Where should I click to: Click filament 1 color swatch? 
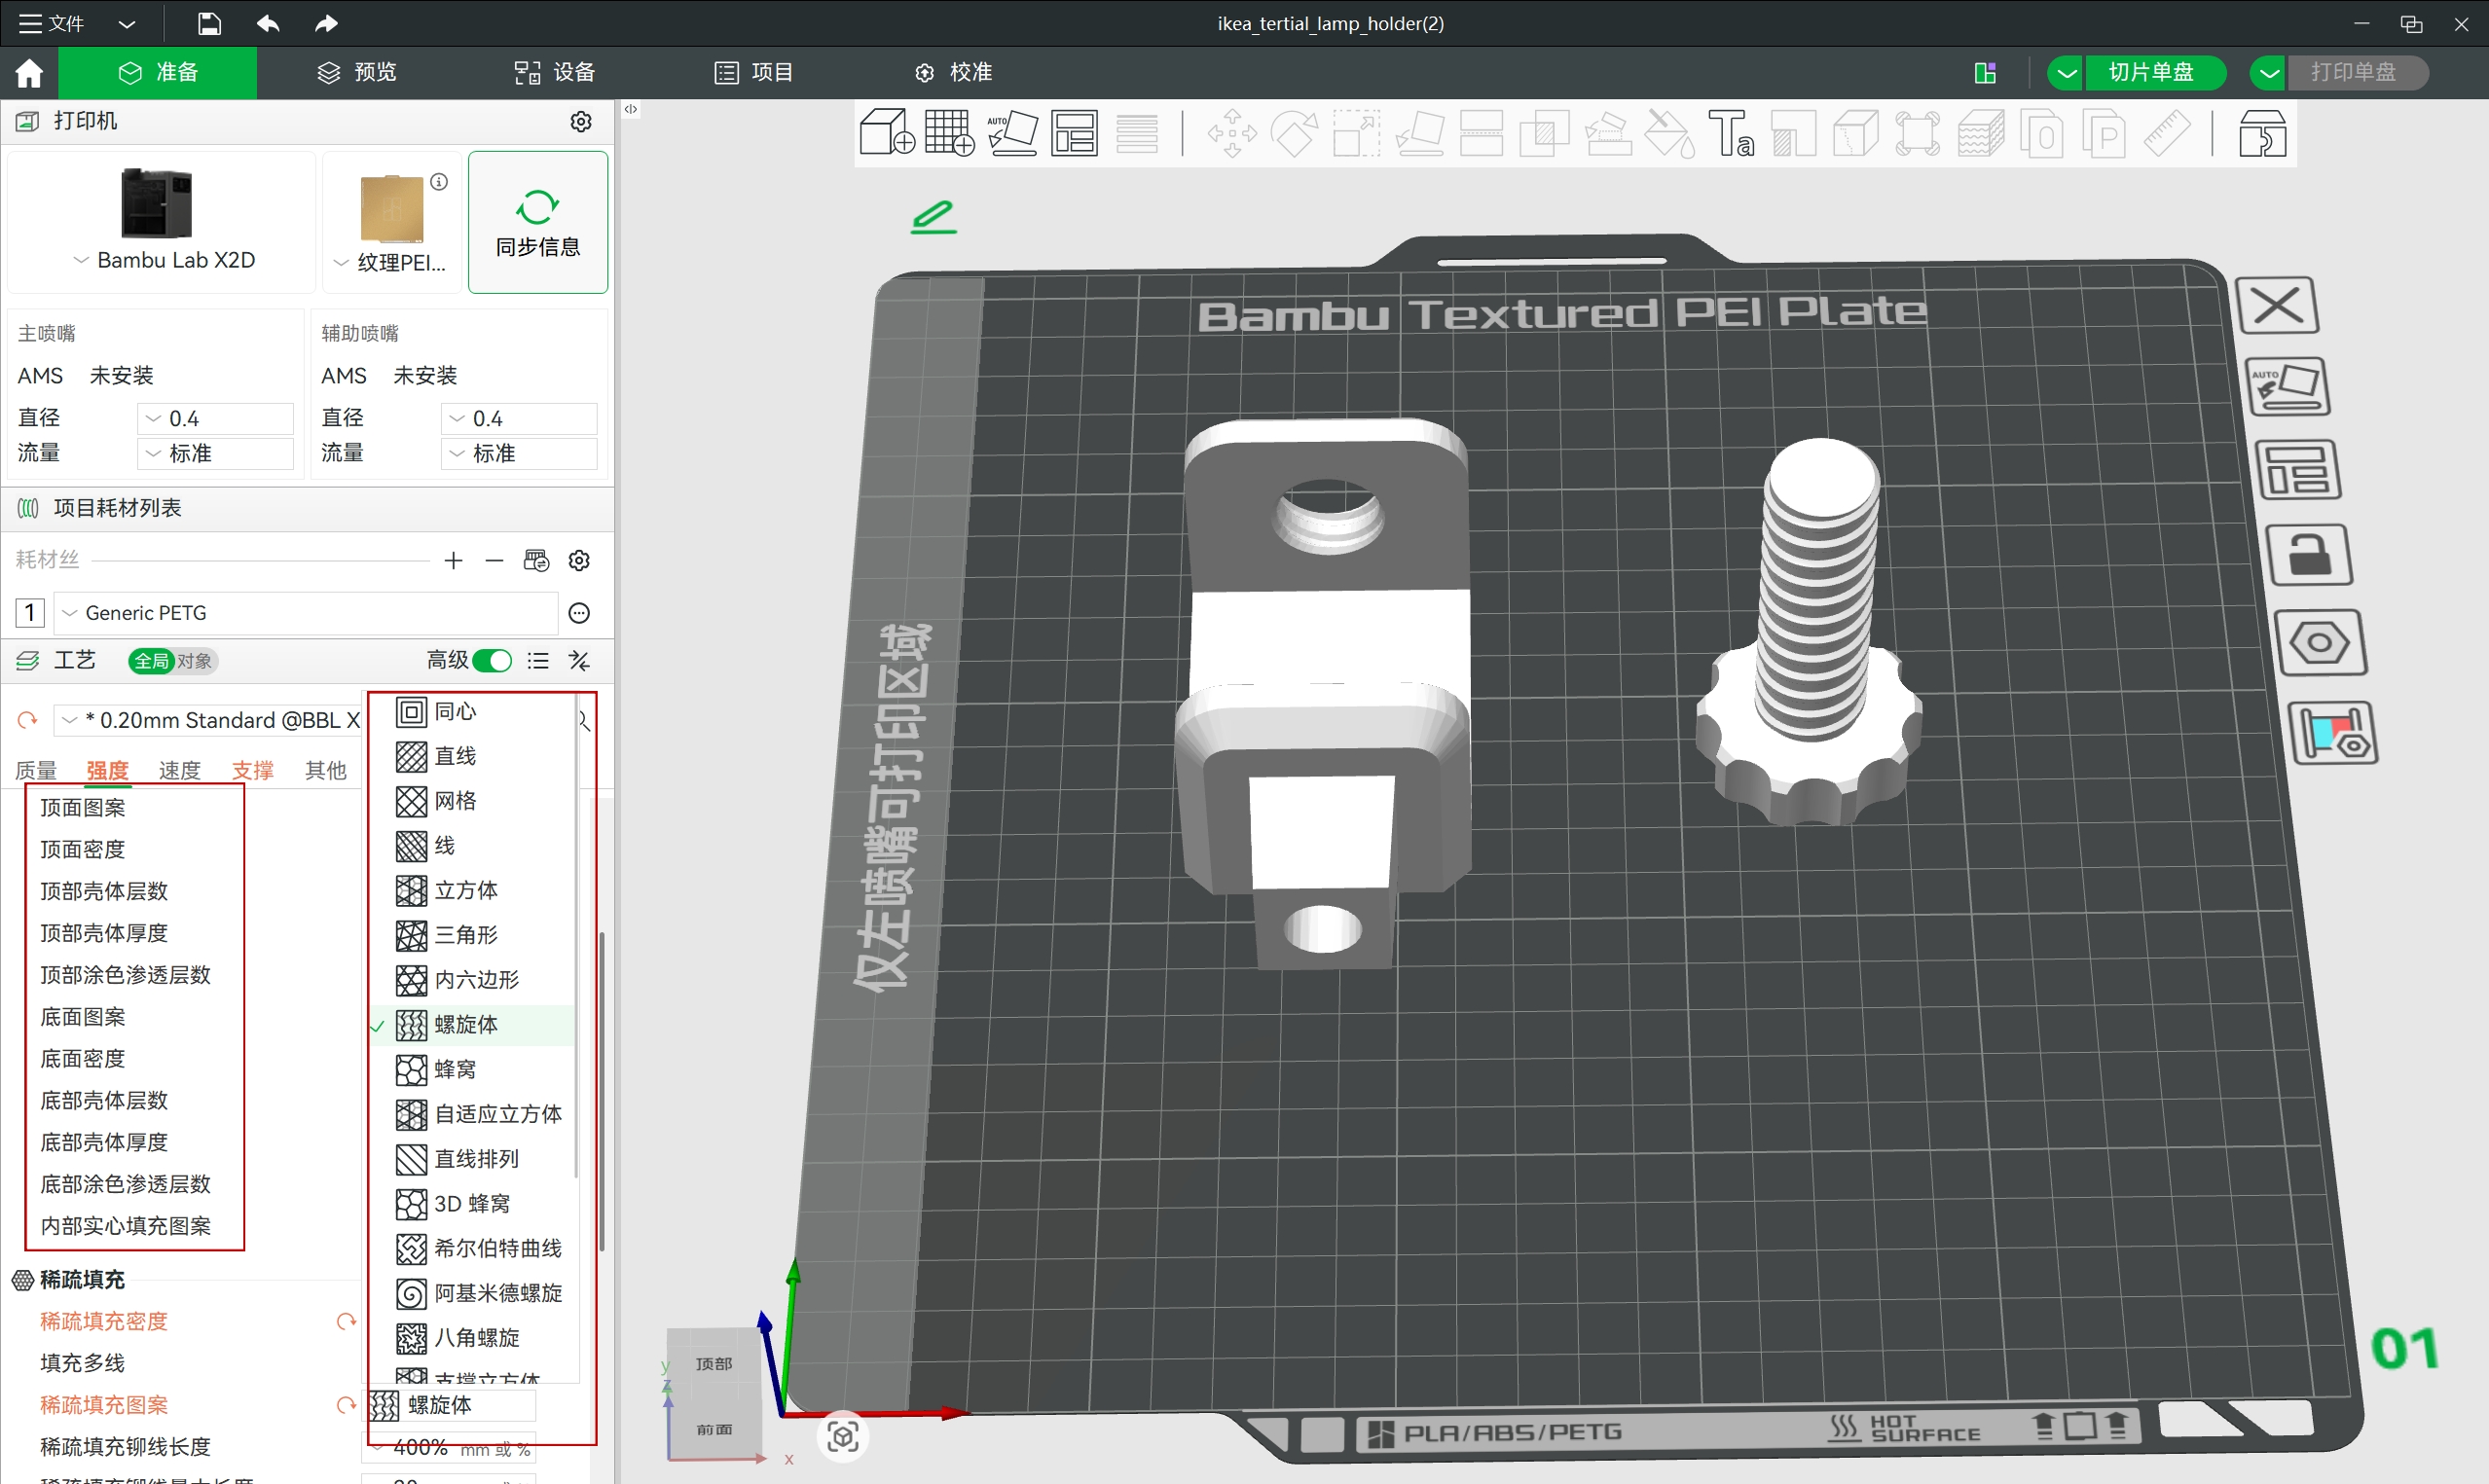tap(30, 613)
